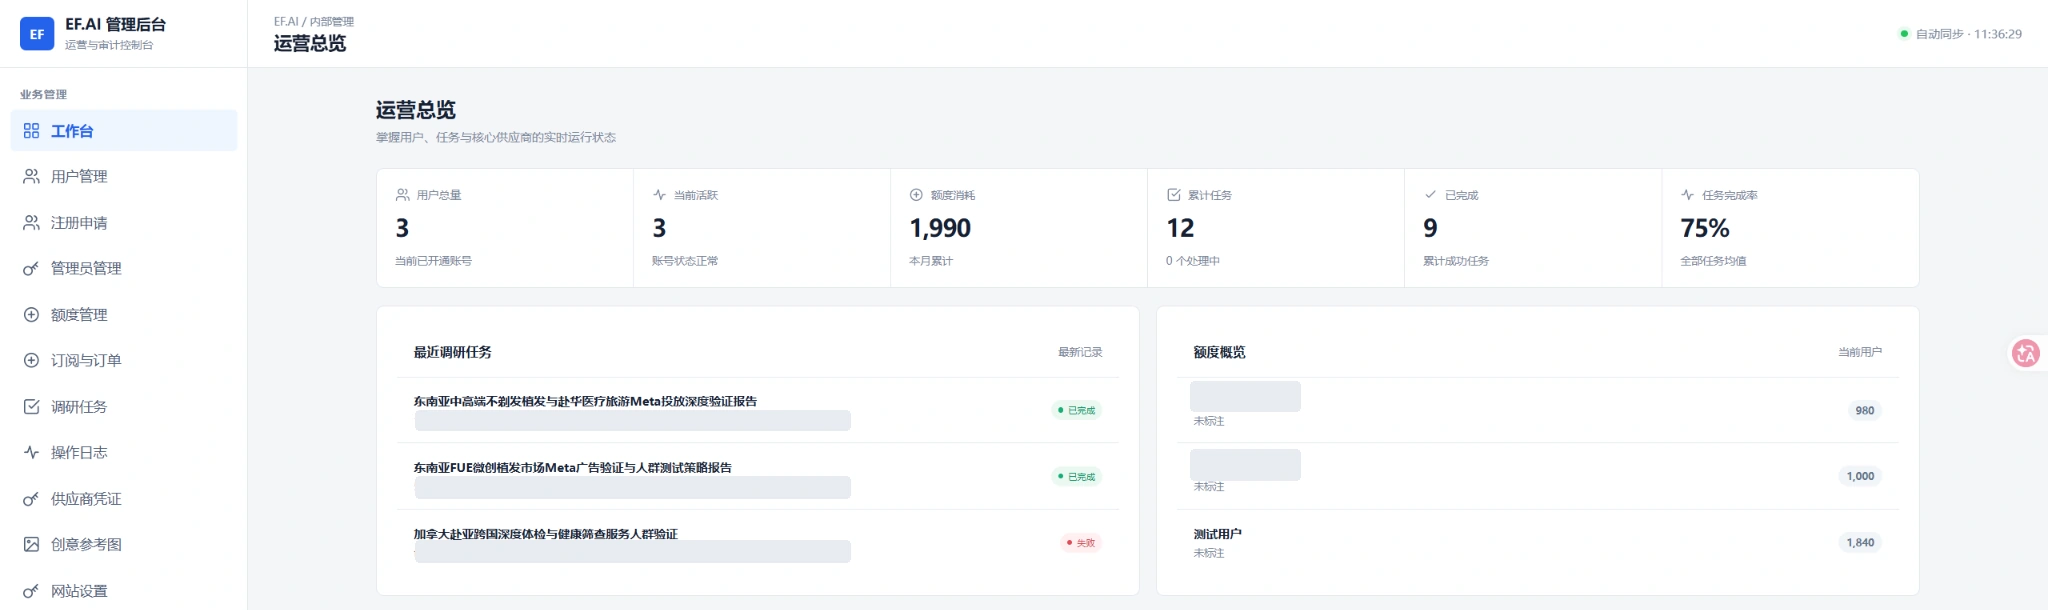Screen dimensions: 2048x610
Task: Click the 管理员管理 key icon
Action: pos(31,268)
